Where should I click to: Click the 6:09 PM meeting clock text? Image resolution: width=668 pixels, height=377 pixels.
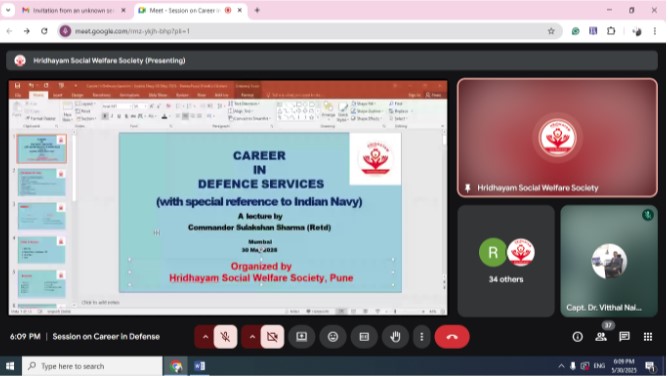[x=25, y=337]
